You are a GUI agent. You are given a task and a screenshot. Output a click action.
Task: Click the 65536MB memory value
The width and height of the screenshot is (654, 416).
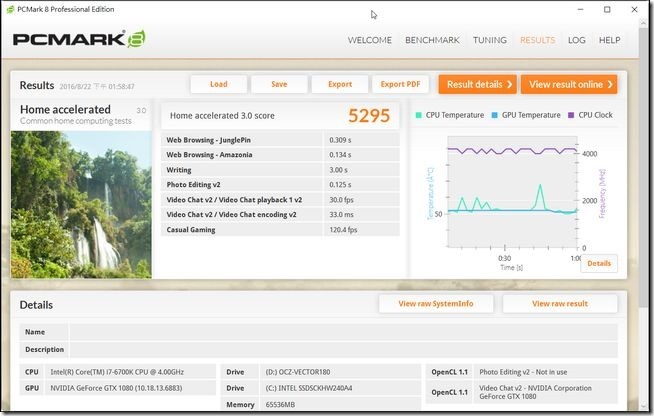[x=280, y=404]
